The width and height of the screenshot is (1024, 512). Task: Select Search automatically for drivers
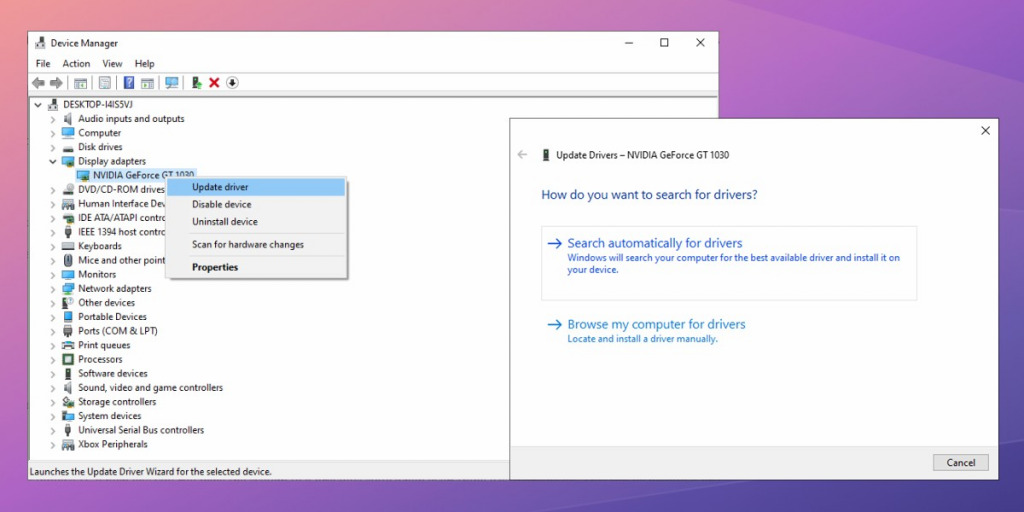[729, 263]
